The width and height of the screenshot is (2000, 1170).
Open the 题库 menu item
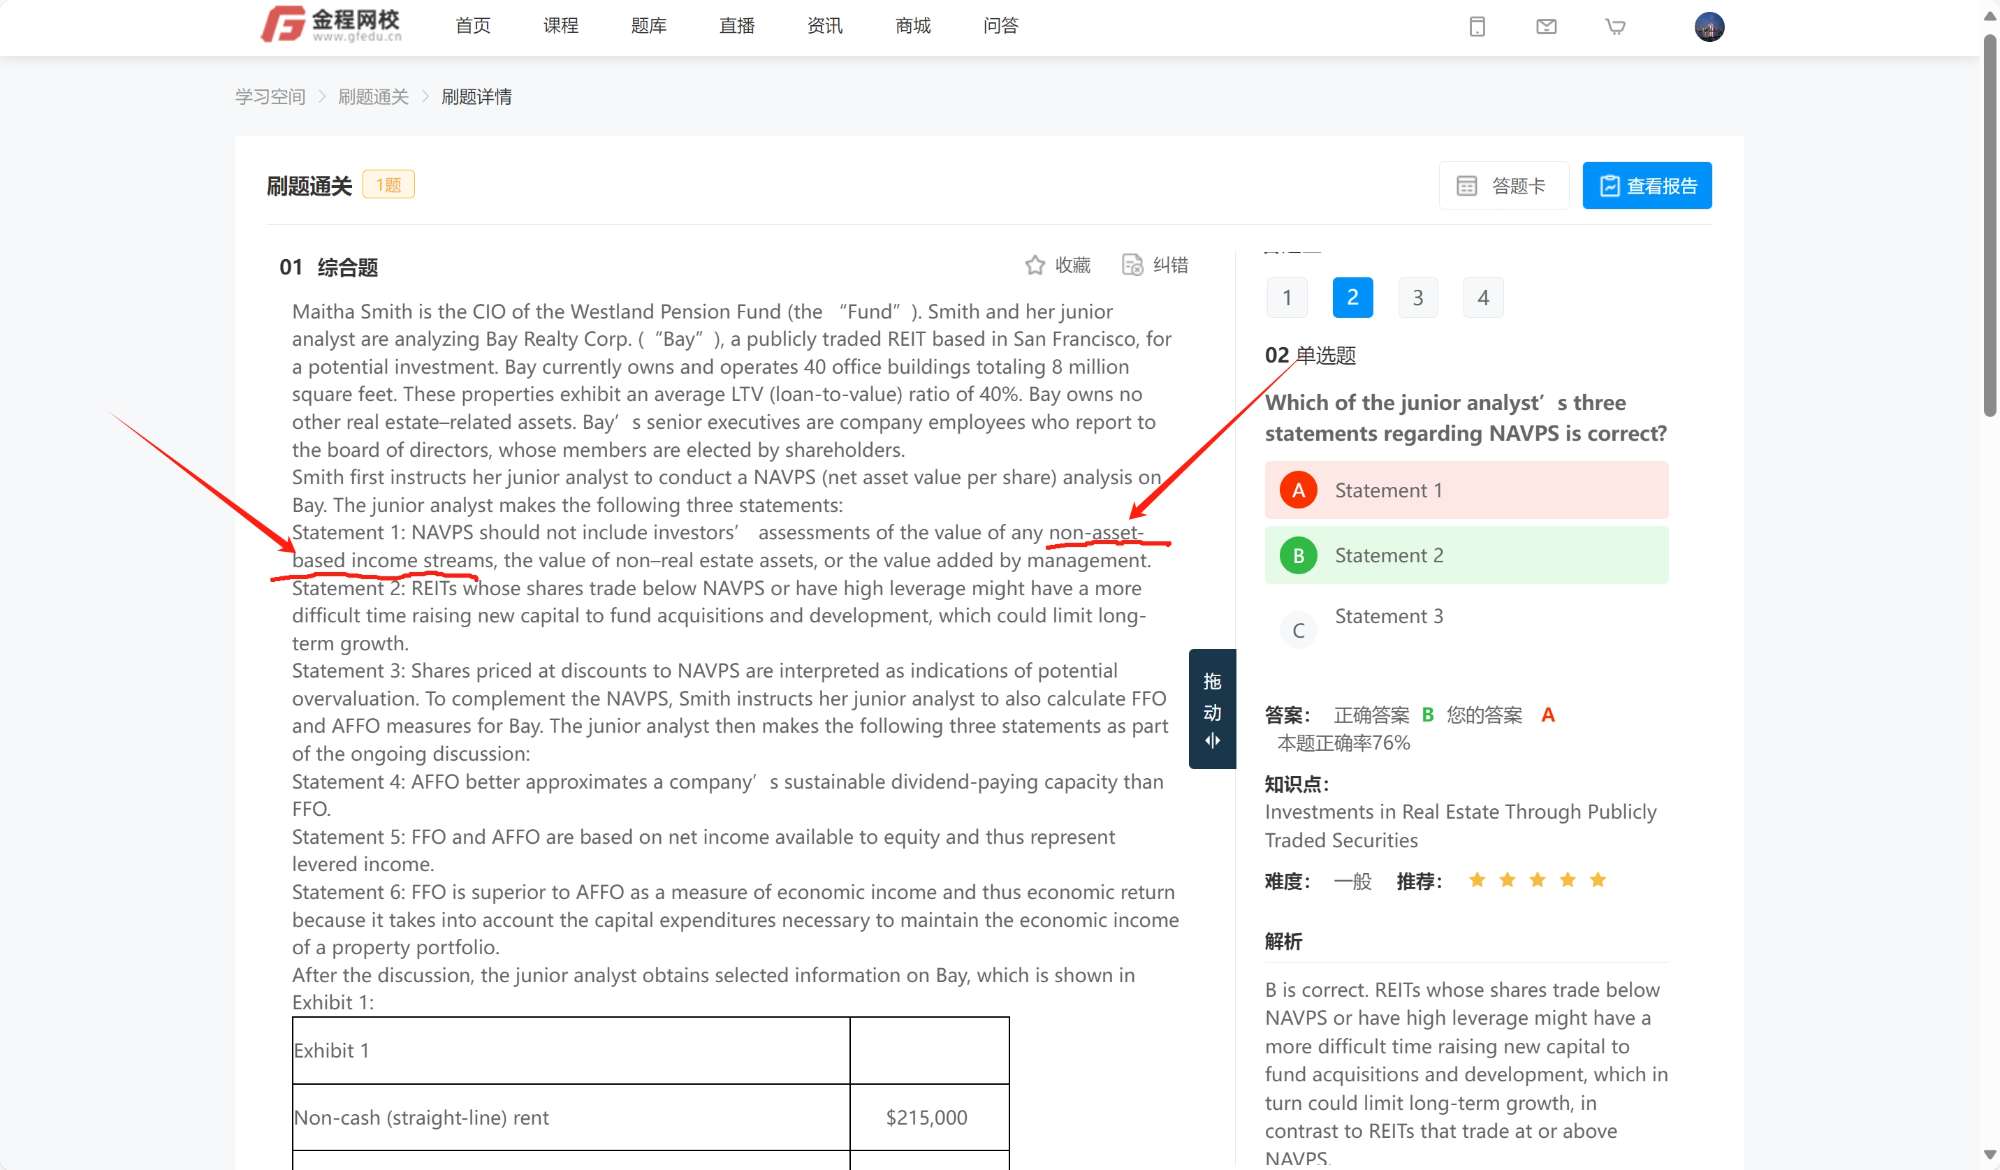(648, 26)
